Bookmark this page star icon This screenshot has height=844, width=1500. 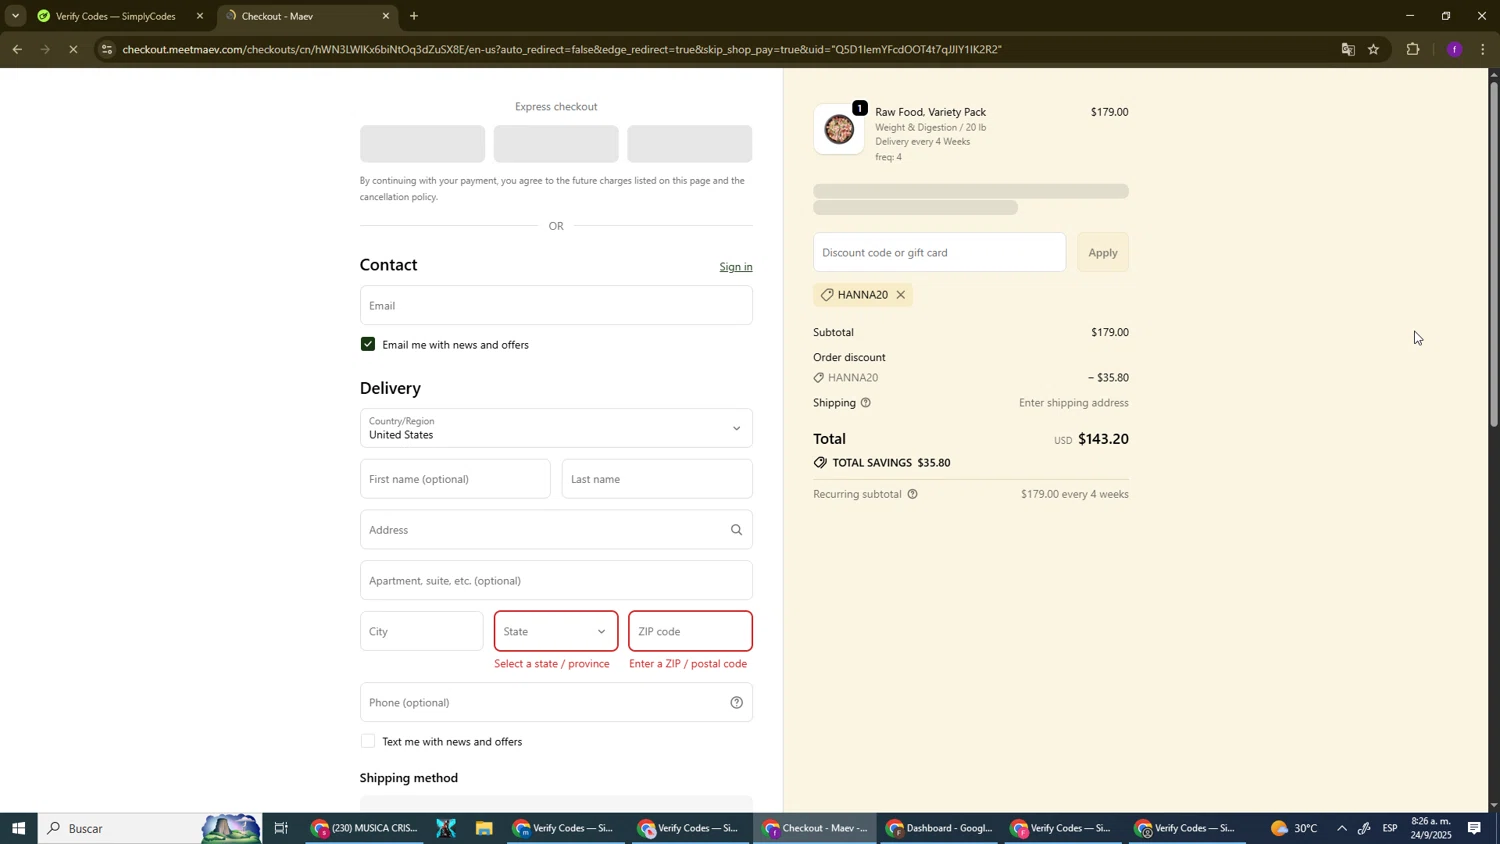(x=1374, y=49)
